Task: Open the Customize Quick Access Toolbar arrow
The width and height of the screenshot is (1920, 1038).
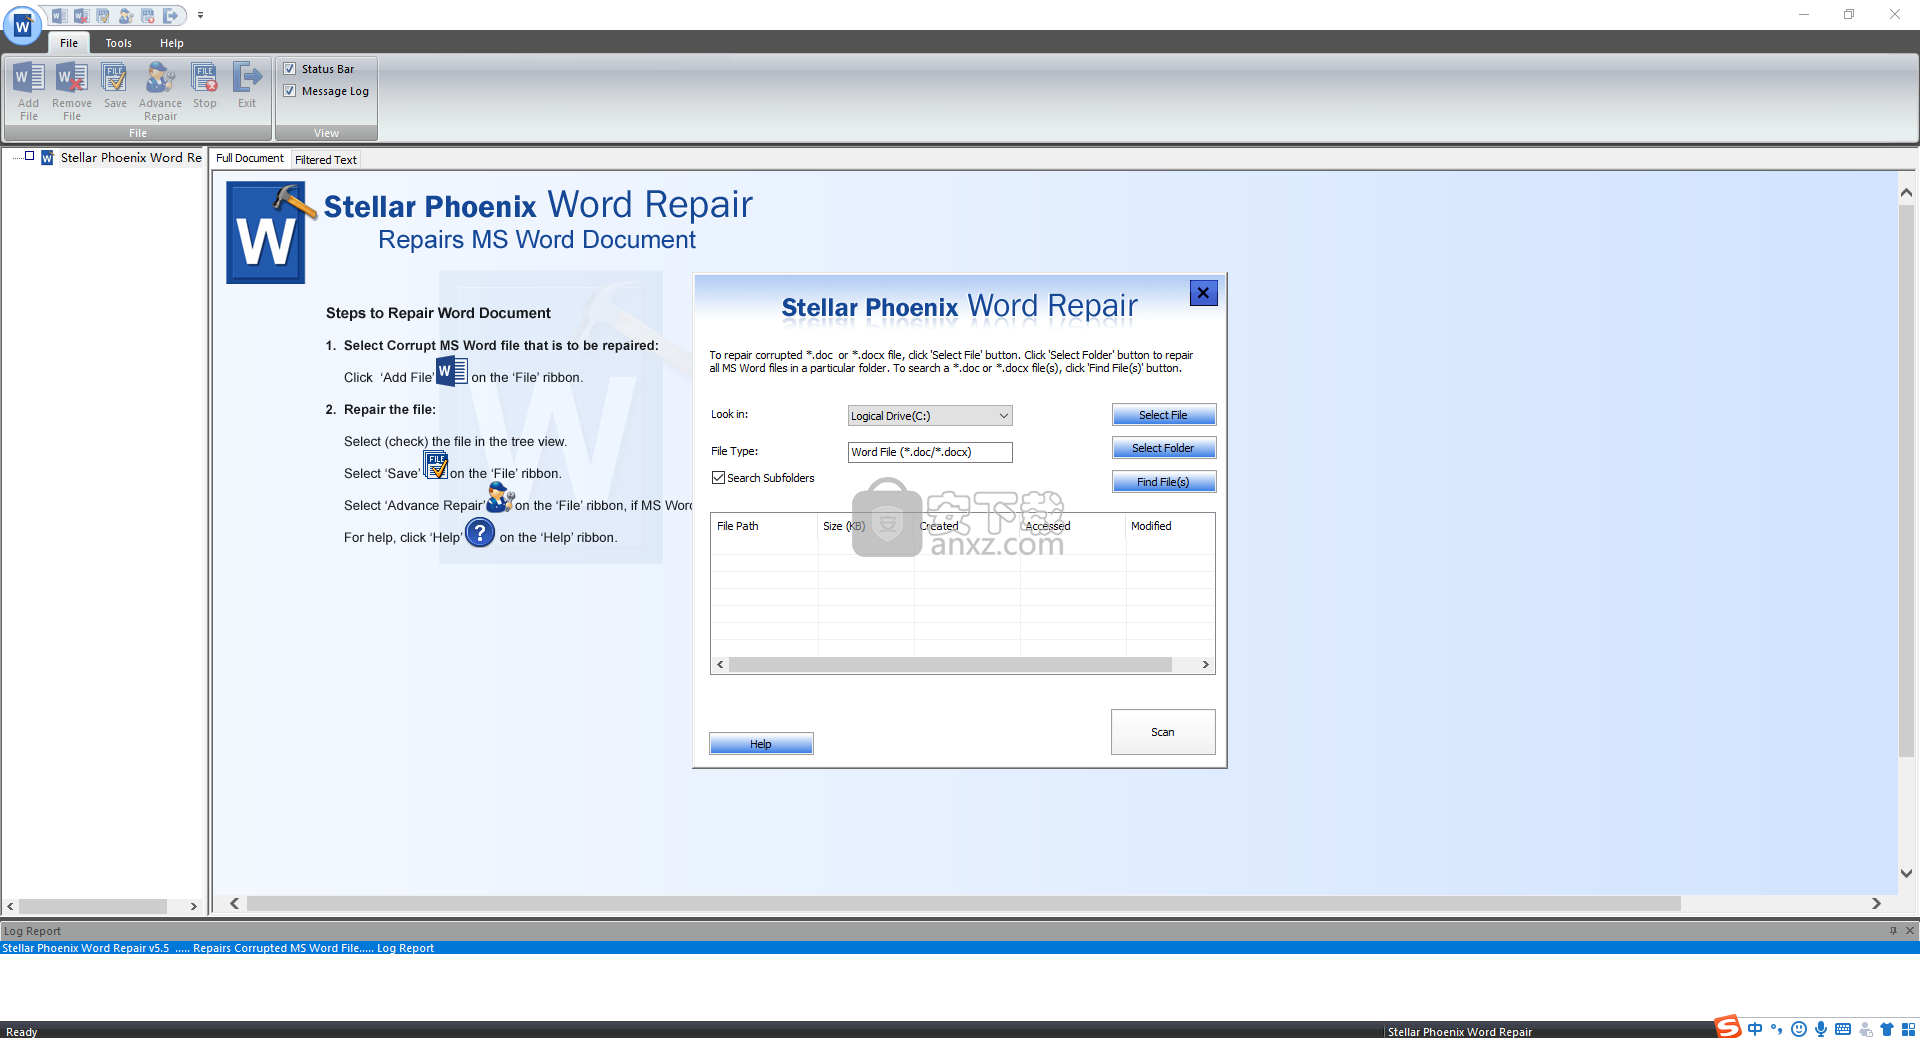Action: click(x=201, y=16)
